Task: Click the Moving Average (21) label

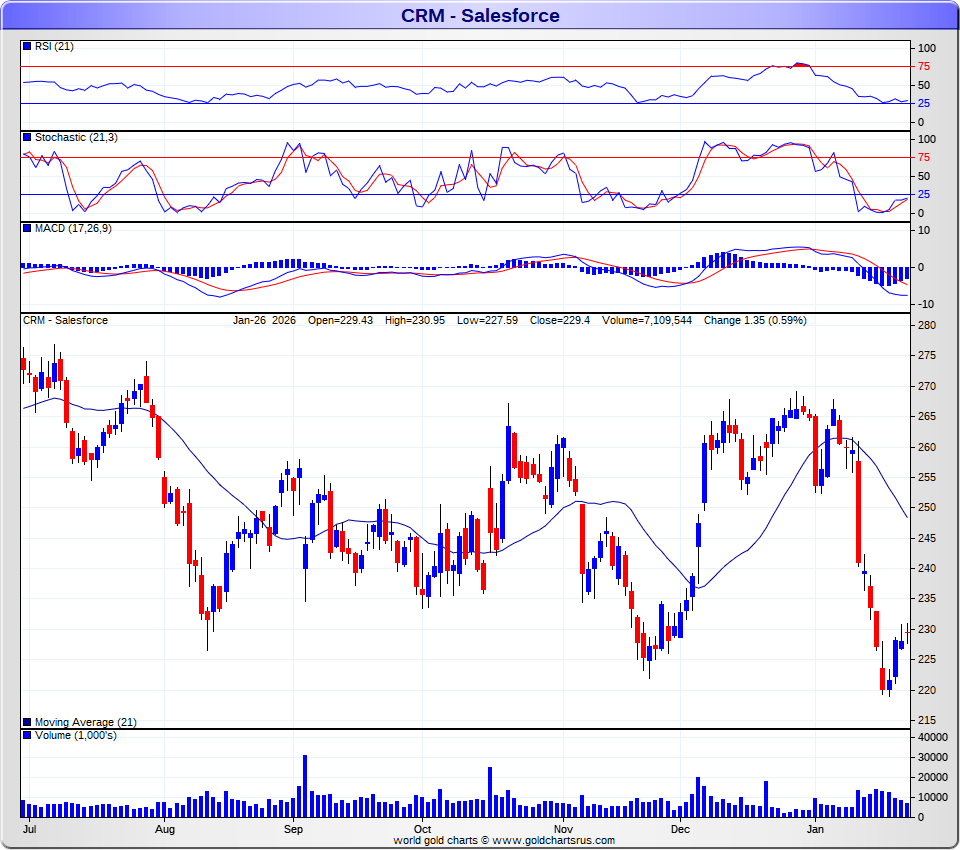Action: click(x=85, y=722)
